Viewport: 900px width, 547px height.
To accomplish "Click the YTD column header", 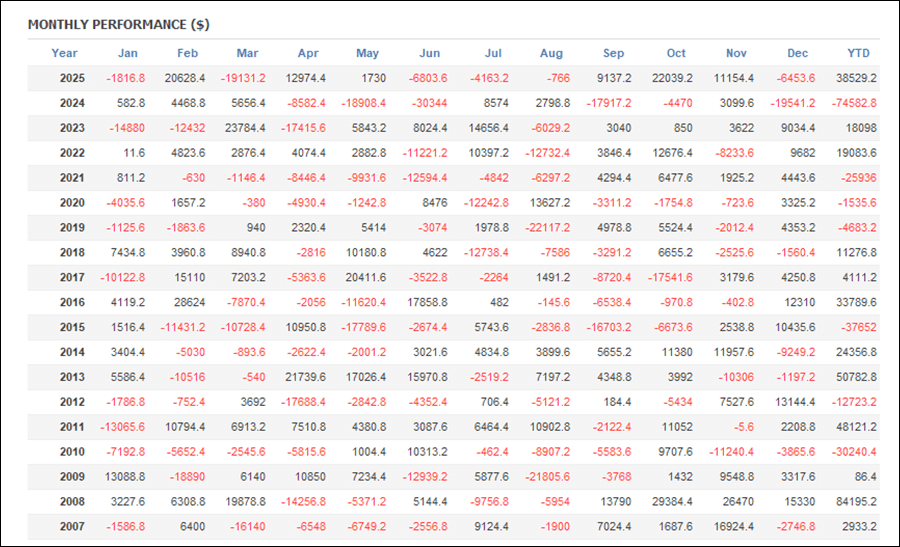I will (857, 53).
